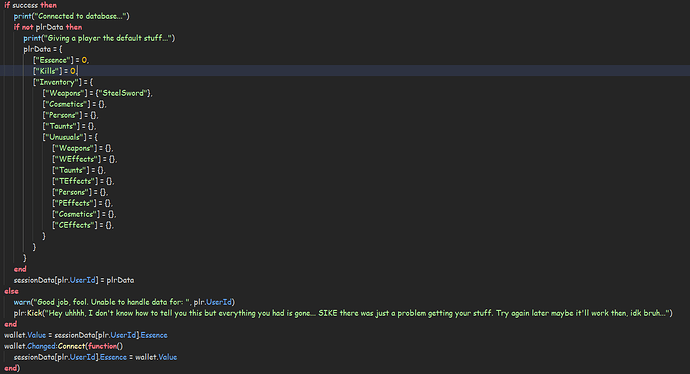Select 'wallet.Value = sessionData' line
This screenshot has width=690, height=374.
pos(86,335)
